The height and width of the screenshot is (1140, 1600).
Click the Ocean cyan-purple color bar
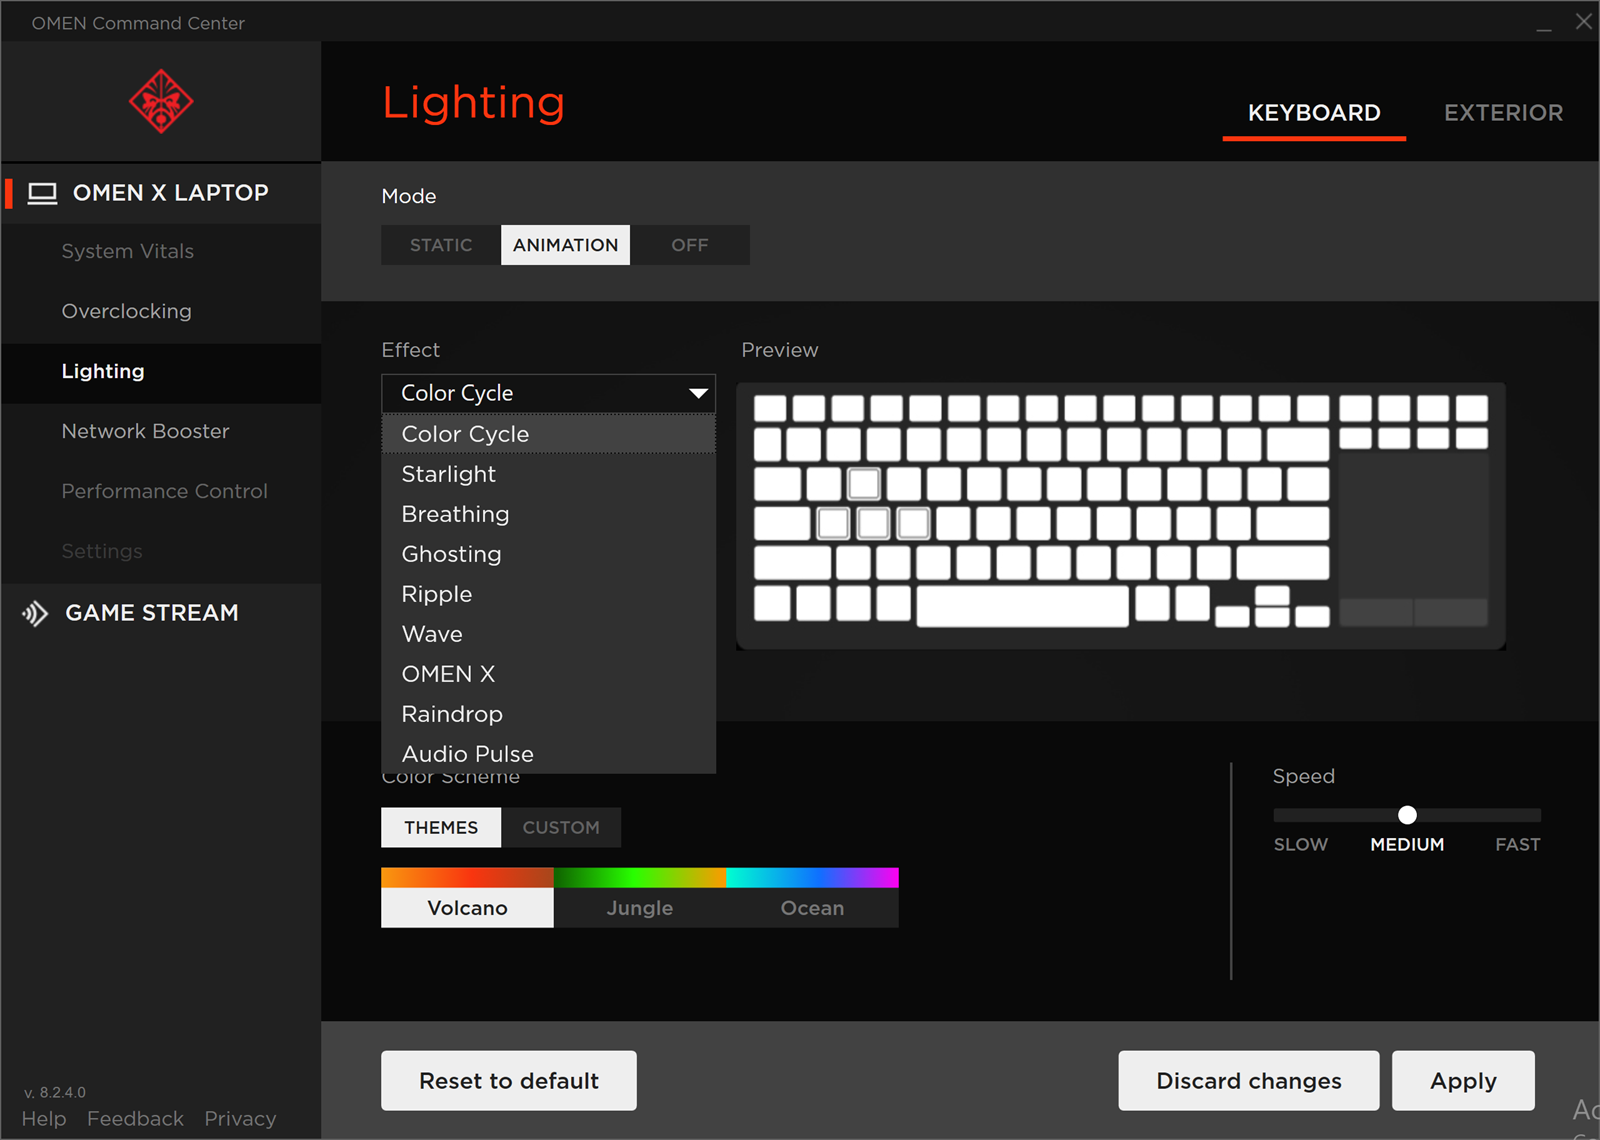pos(812,878)
